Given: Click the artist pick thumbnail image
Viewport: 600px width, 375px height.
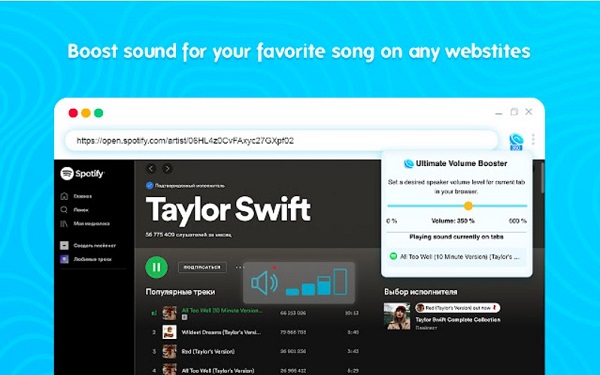Looking at the screenshot, I should tap(397, 316).
